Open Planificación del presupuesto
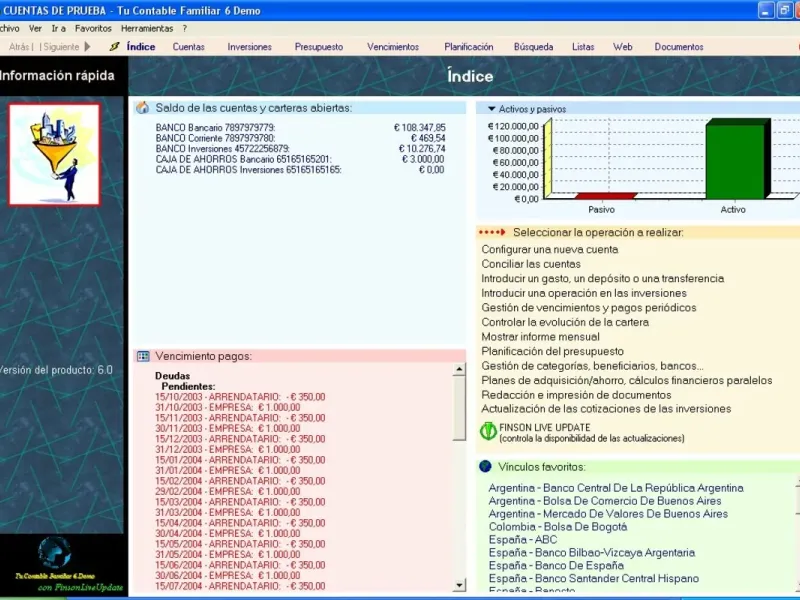800x600 pixels. pyautogui.click(x=553, y=352)
